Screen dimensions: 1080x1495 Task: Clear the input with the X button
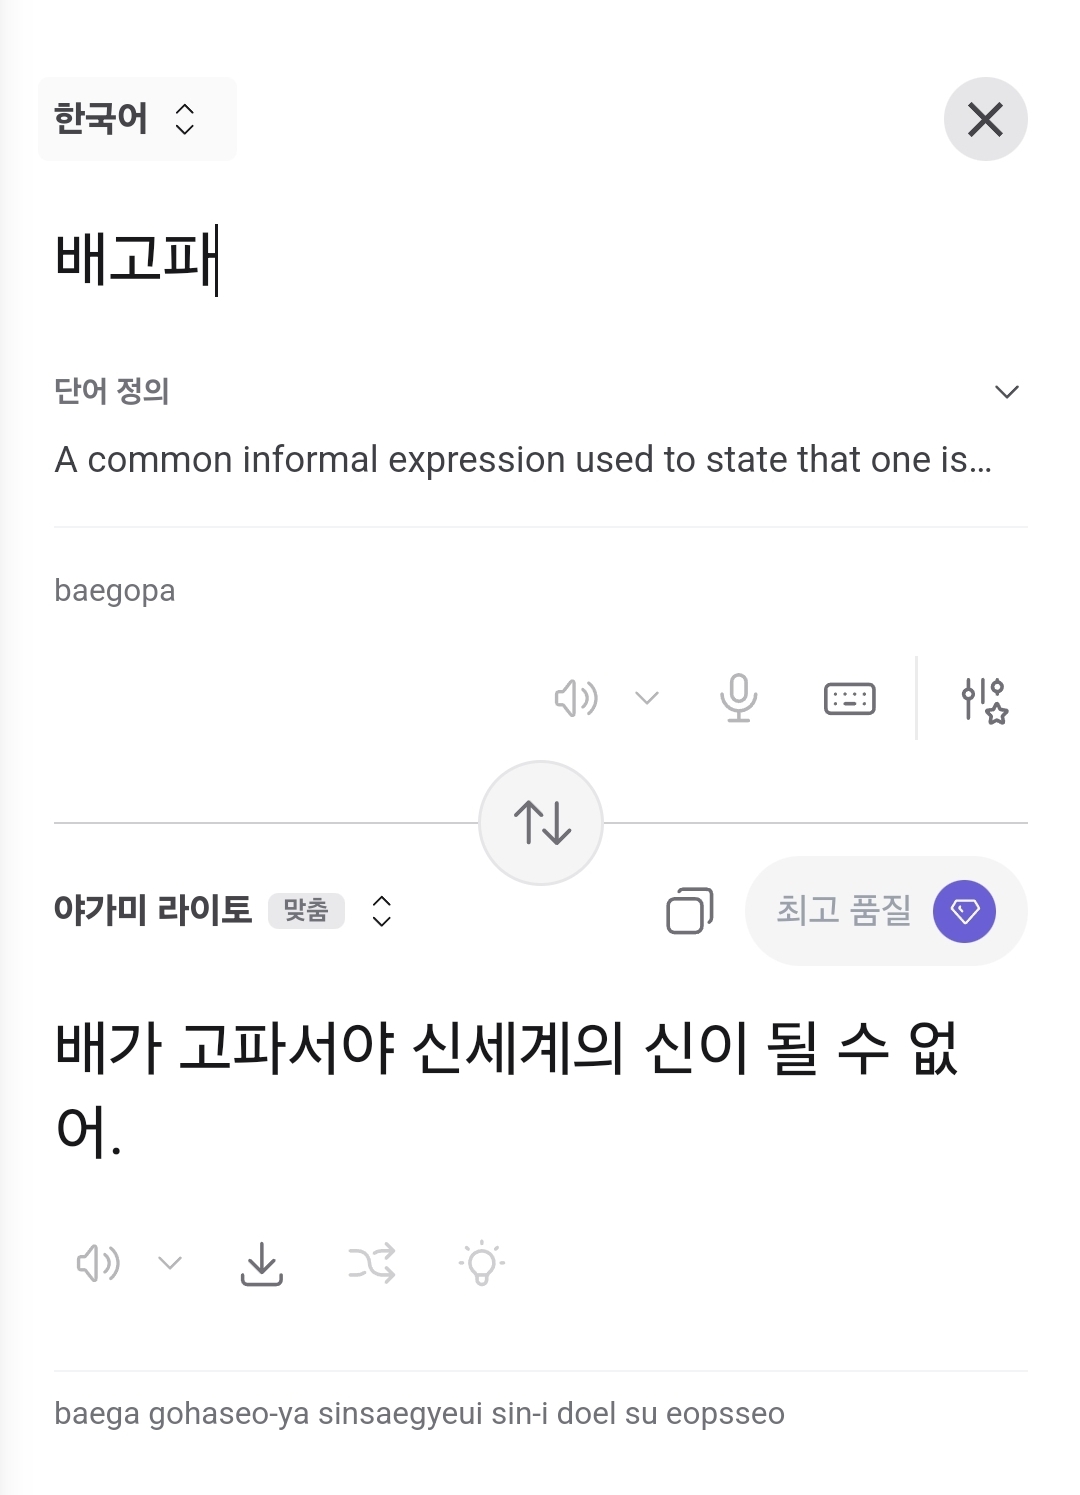985,119
